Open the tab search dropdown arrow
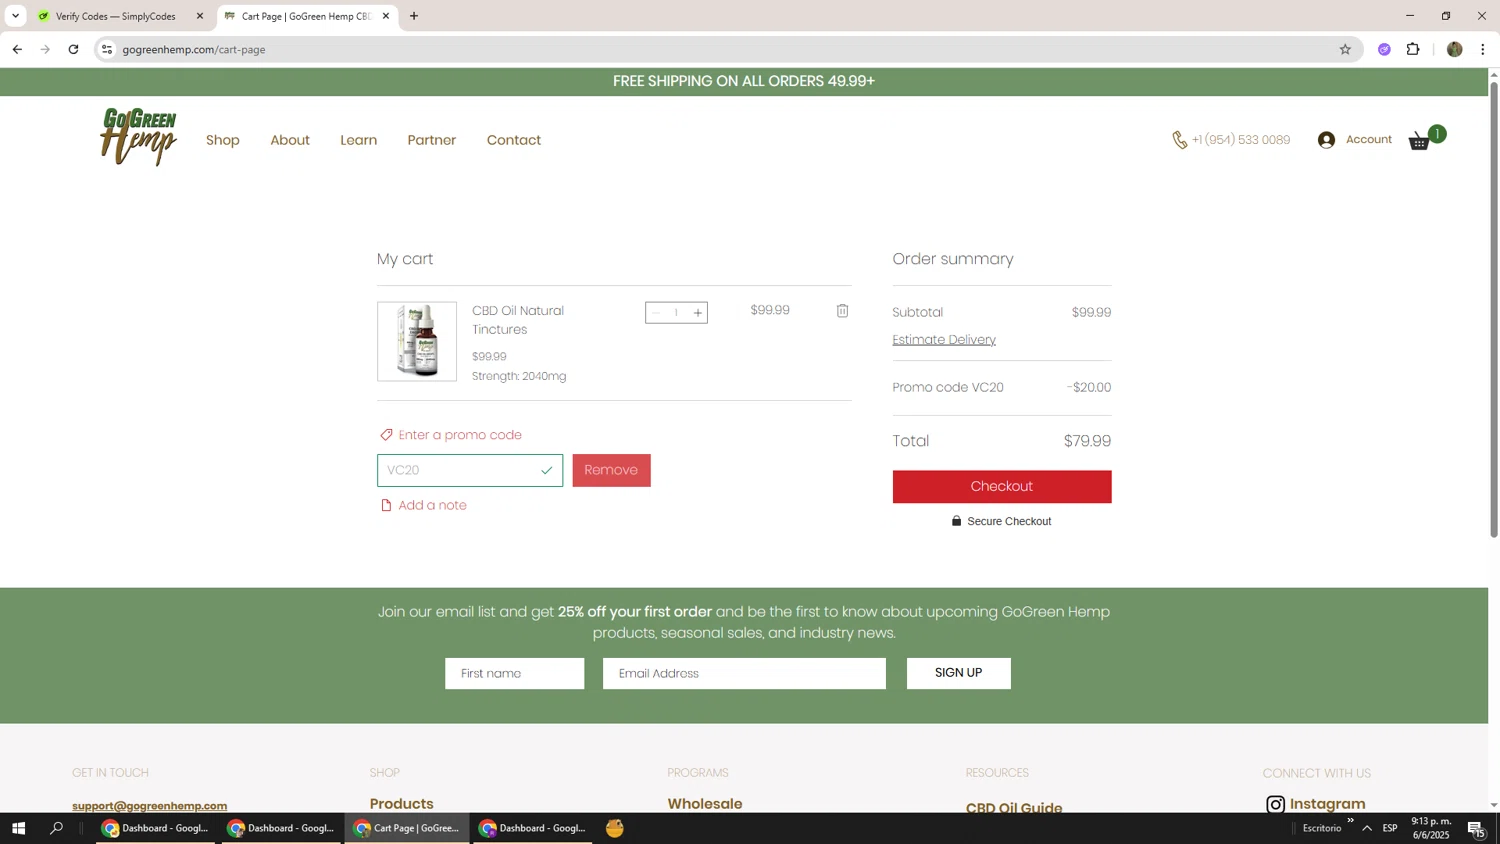Image resolution: width=1500 pixels, height=844 pixels. coord(15,16)
